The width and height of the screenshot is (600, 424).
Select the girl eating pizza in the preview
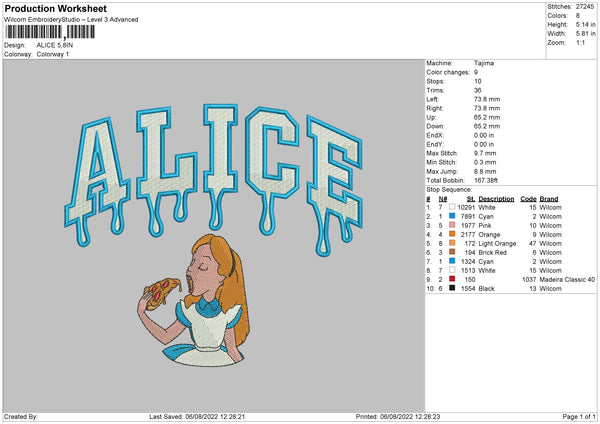pos(194,300)
